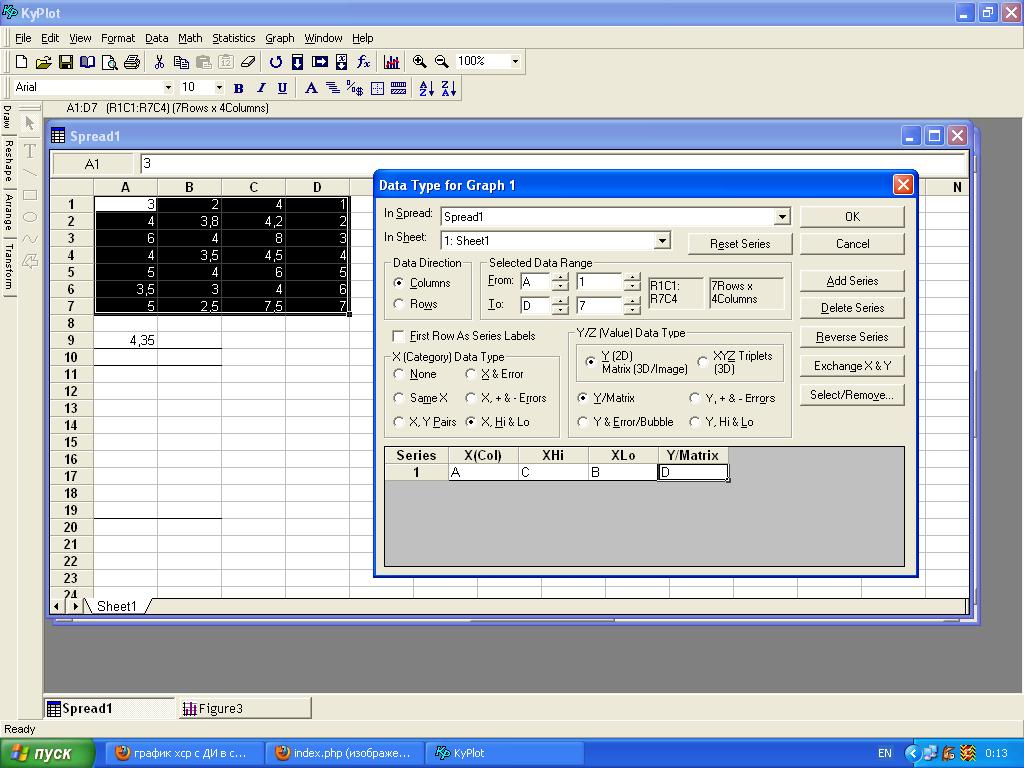Viewport: 1024px width, 768px height.
Task: Click the Sort Ascending A-Z icon
Action: coord(426,88)
